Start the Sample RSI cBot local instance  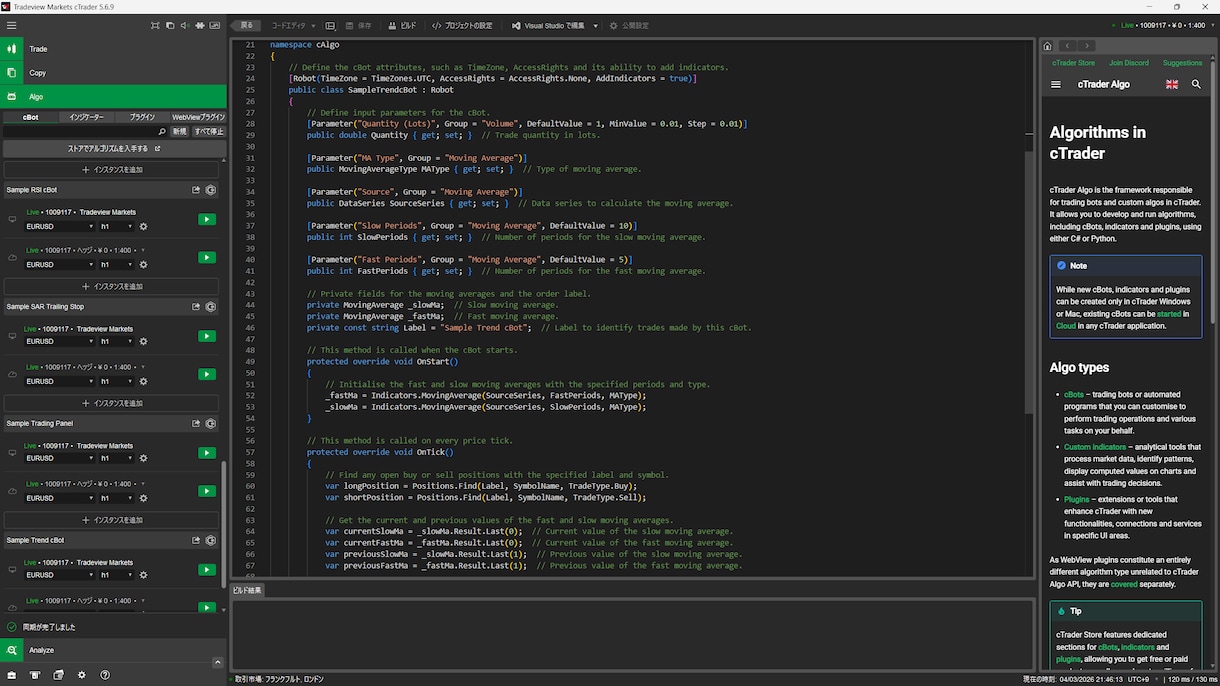[x=207, y=220]
